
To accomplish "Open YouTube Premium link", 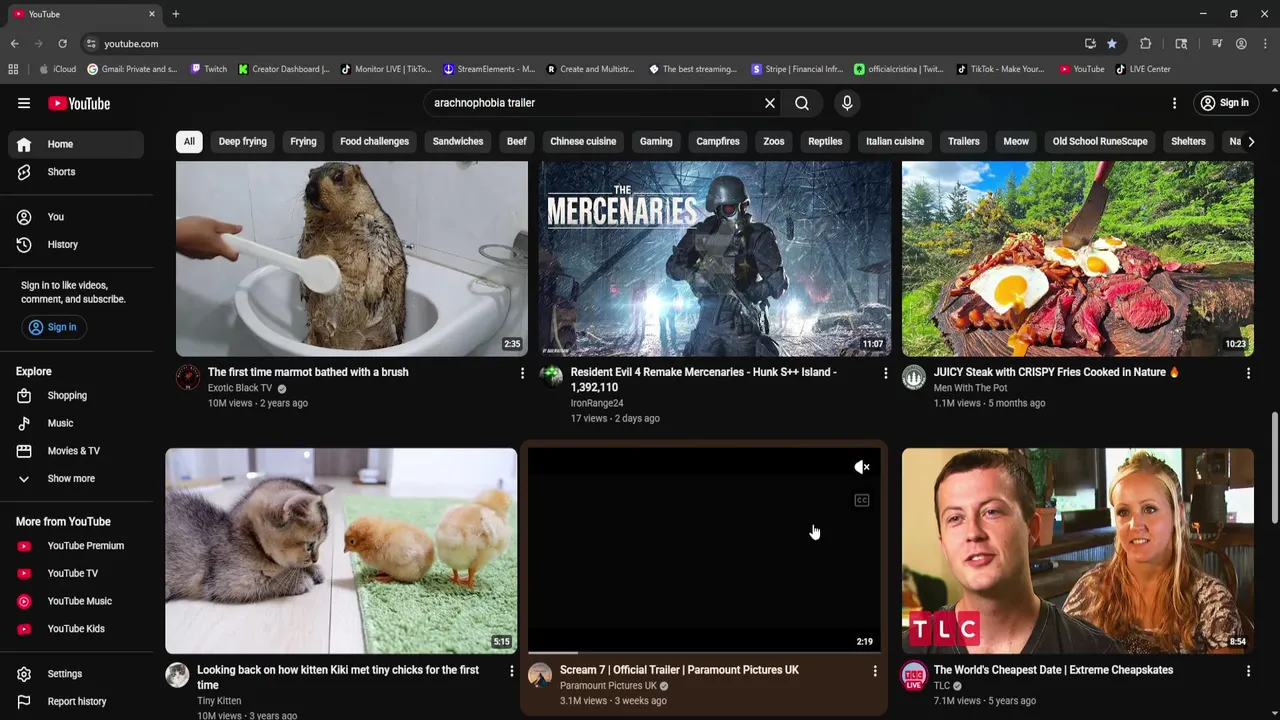I will pyautogui.click(x=76, y=546).
